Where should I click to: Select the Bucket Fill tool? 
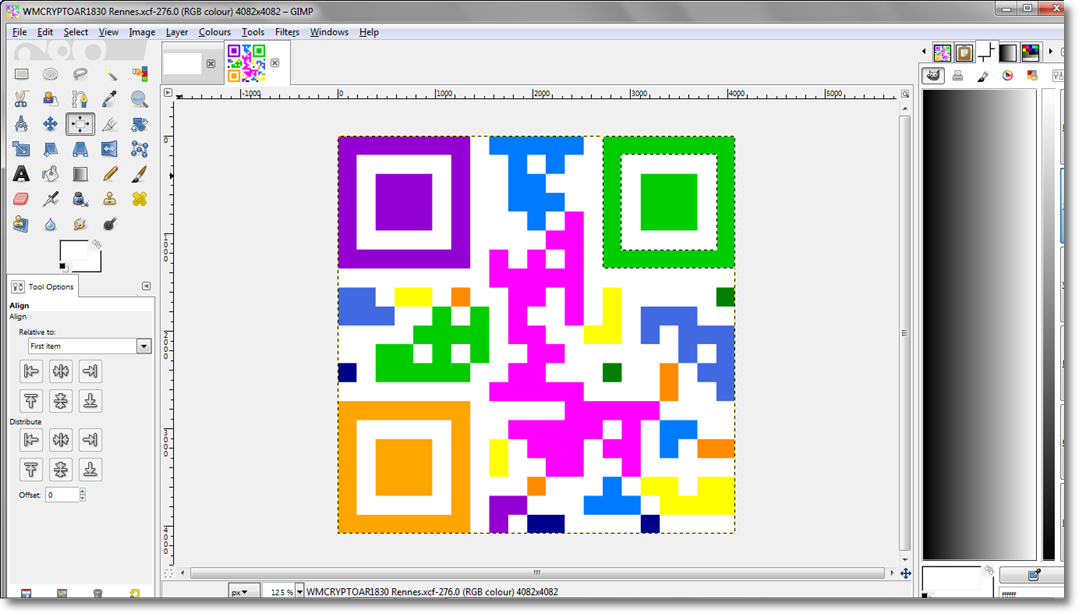coord(50,174)
